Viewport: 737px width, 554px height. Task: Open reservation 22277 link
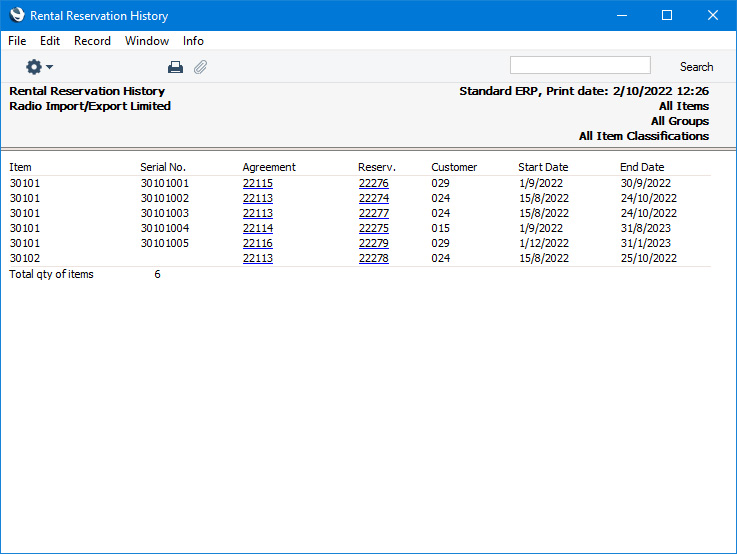[x=374, y=213]
